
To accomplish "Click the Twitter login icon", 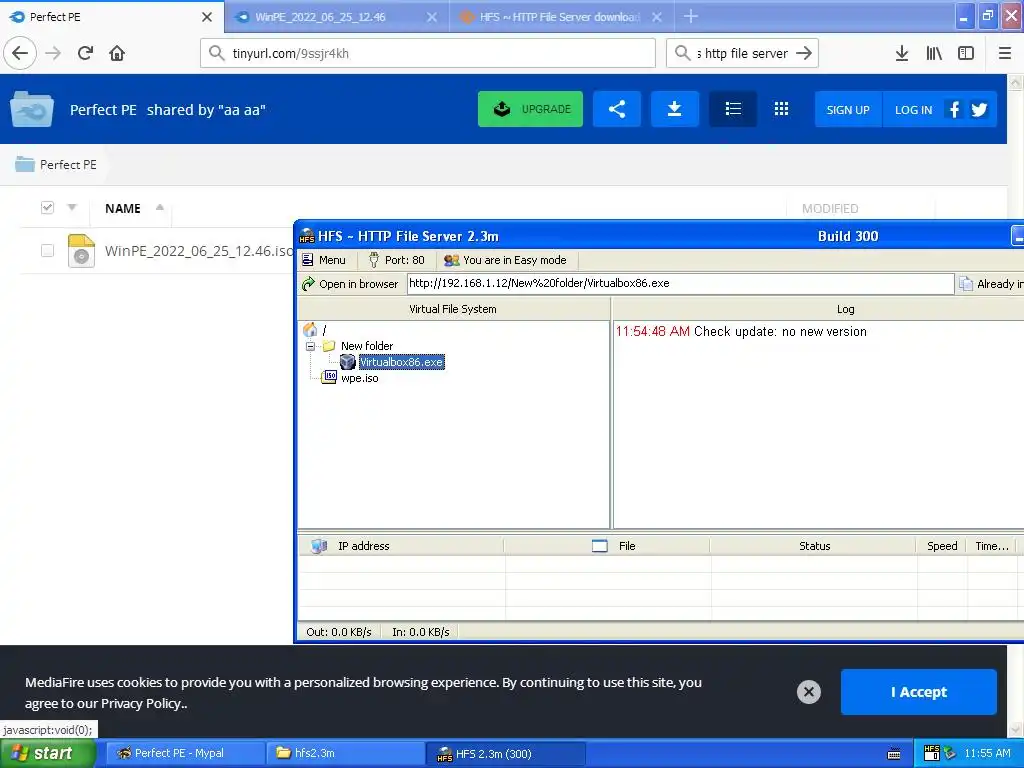I will [x=979, y=110].
